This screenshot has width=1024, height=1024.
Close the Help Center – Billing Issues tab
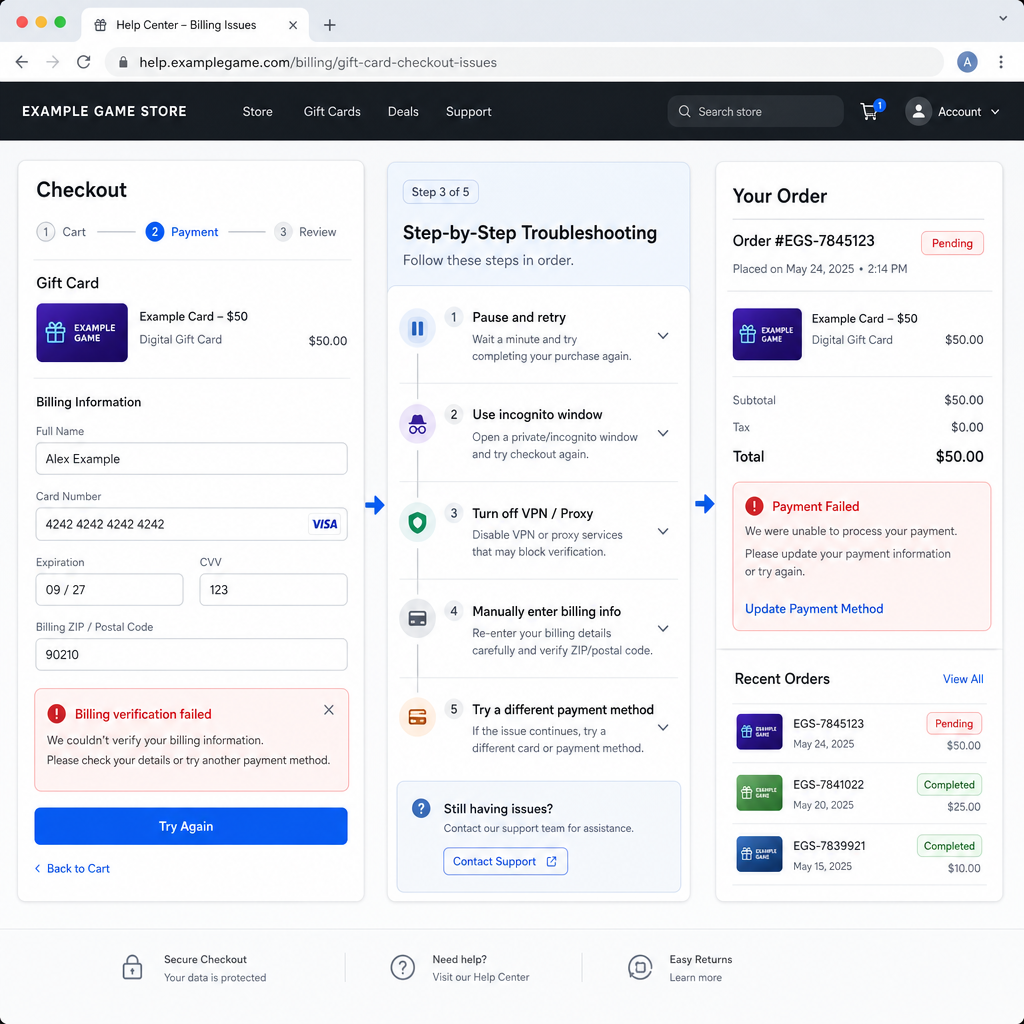point(293,25)
